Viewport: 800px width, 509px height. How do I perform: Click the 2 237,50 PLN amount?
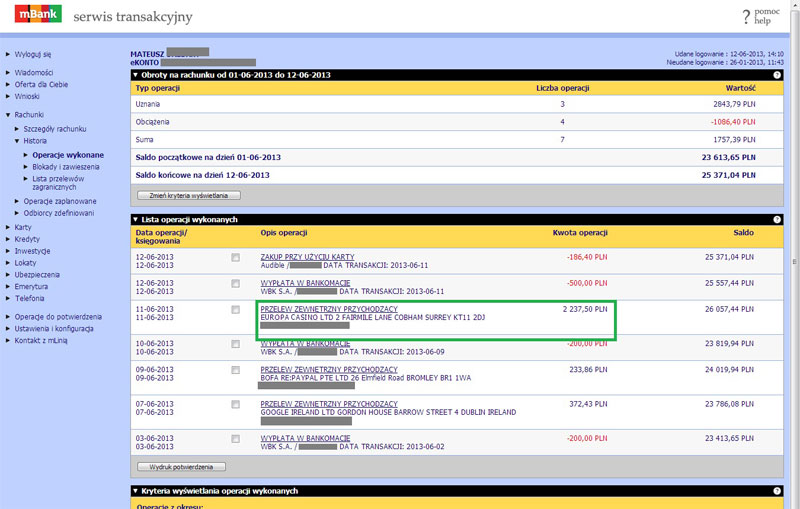tap(585, 309)
